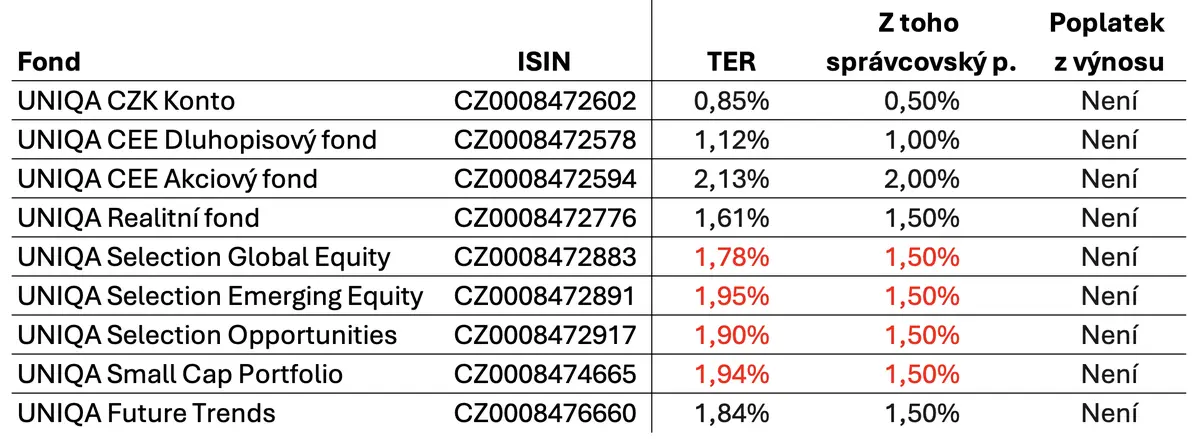This screenshot has height=439, width=1200.
Task: Click the Fond column header
Action: pyautogui.click(x=49, y=63)
